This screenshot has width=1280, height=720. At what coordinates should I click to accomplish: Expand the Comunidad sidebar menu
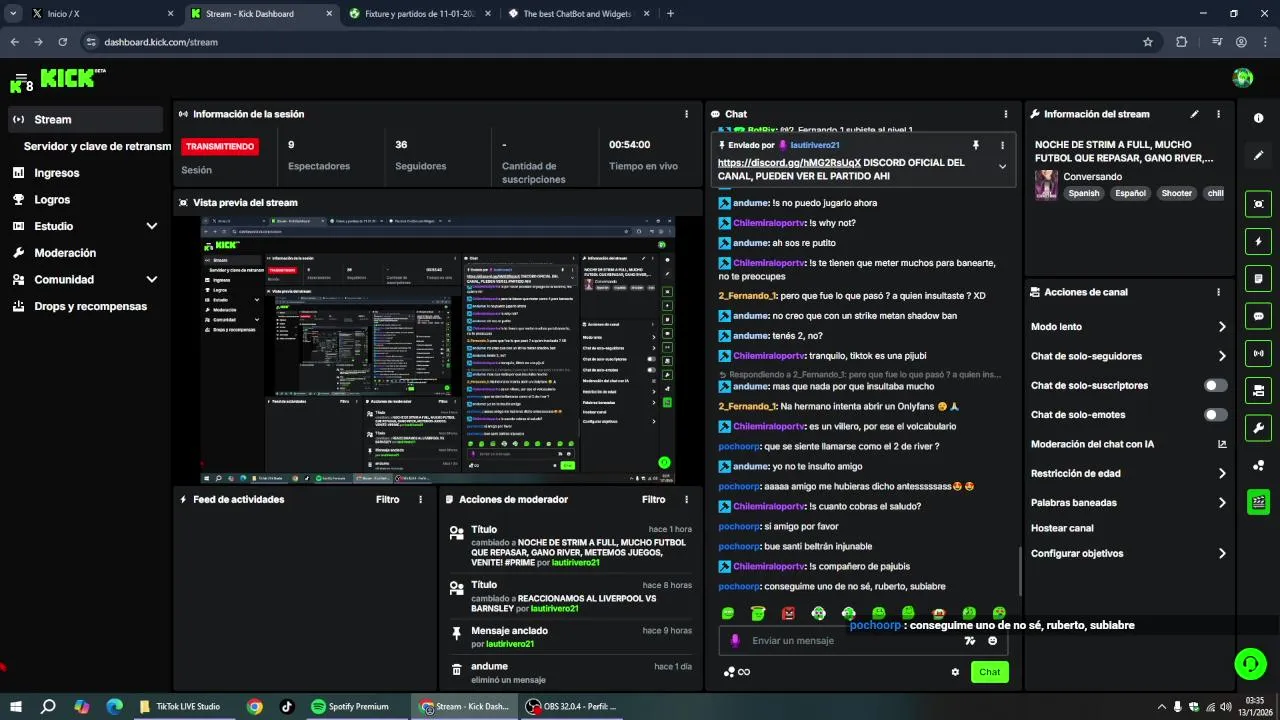152,280
